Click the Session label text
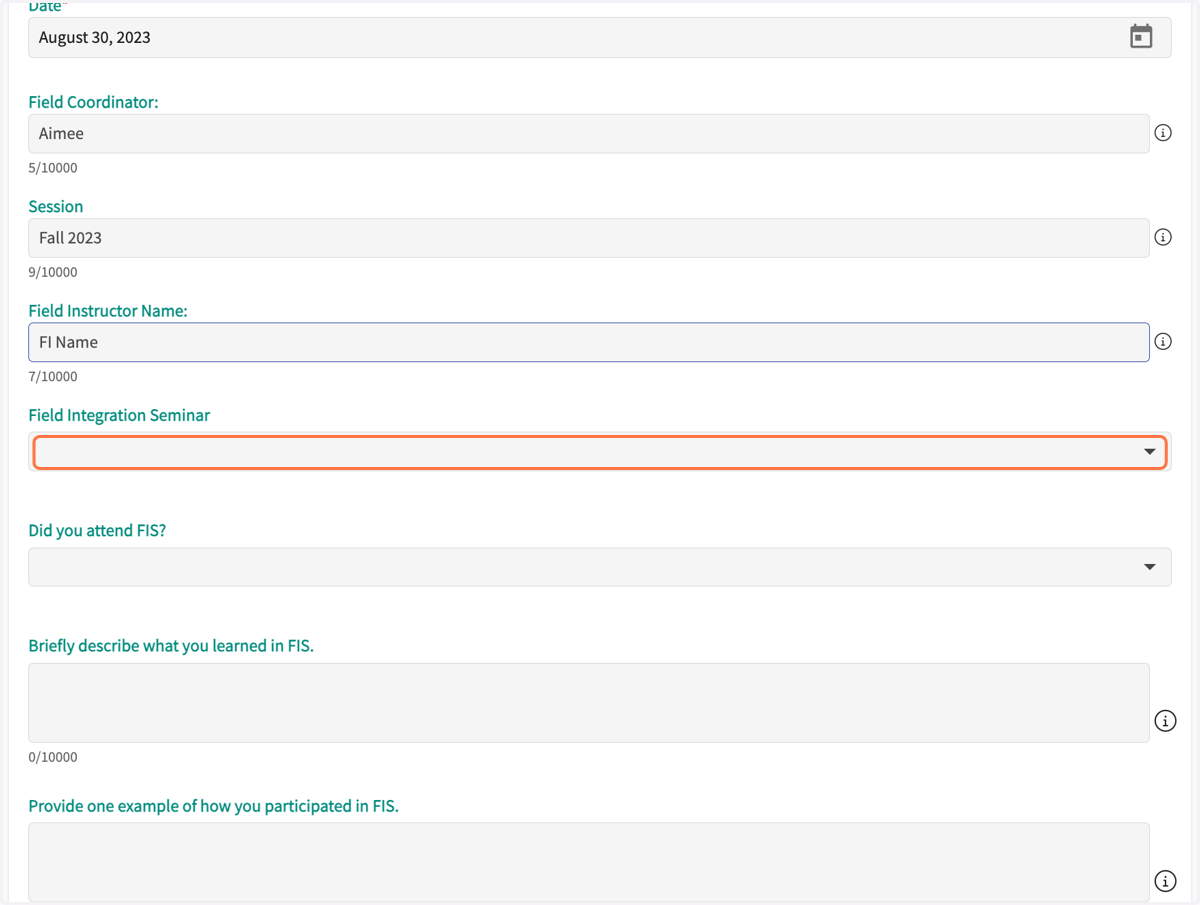The width and height of the screenshot is (1200, 905). pos(56,207)
